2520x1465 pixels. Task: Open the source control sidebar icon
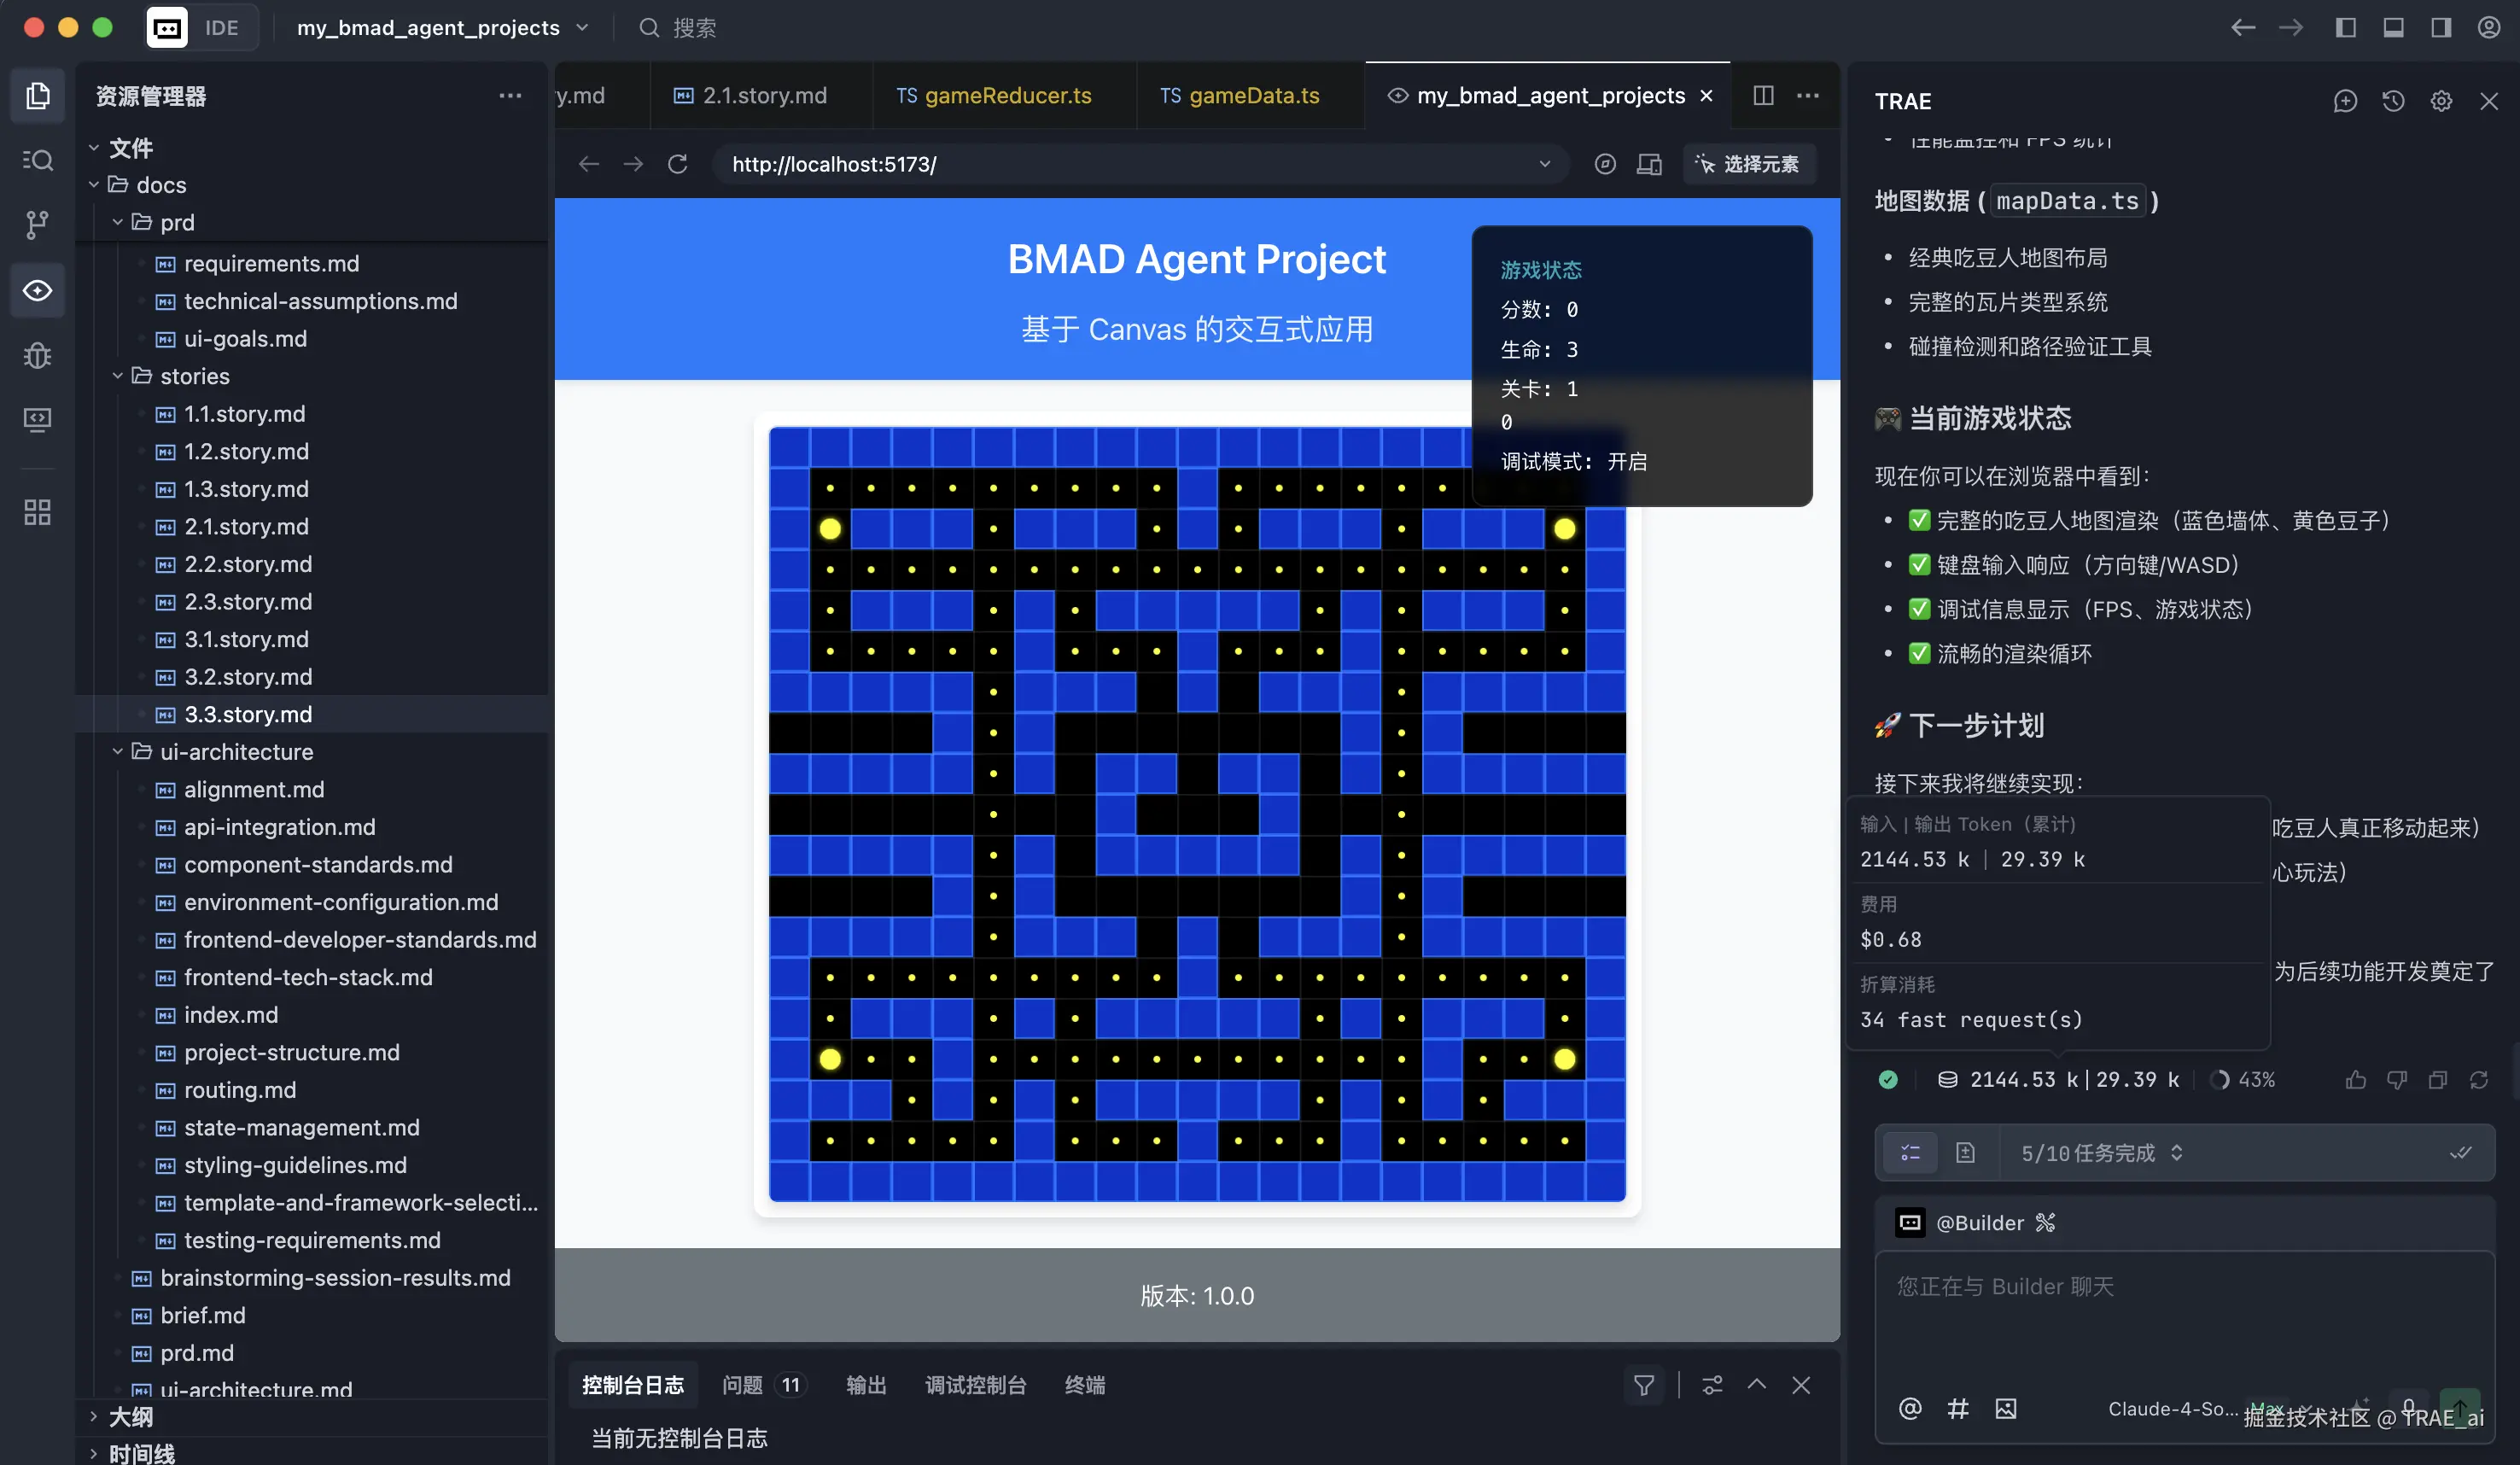pos(37,225)
